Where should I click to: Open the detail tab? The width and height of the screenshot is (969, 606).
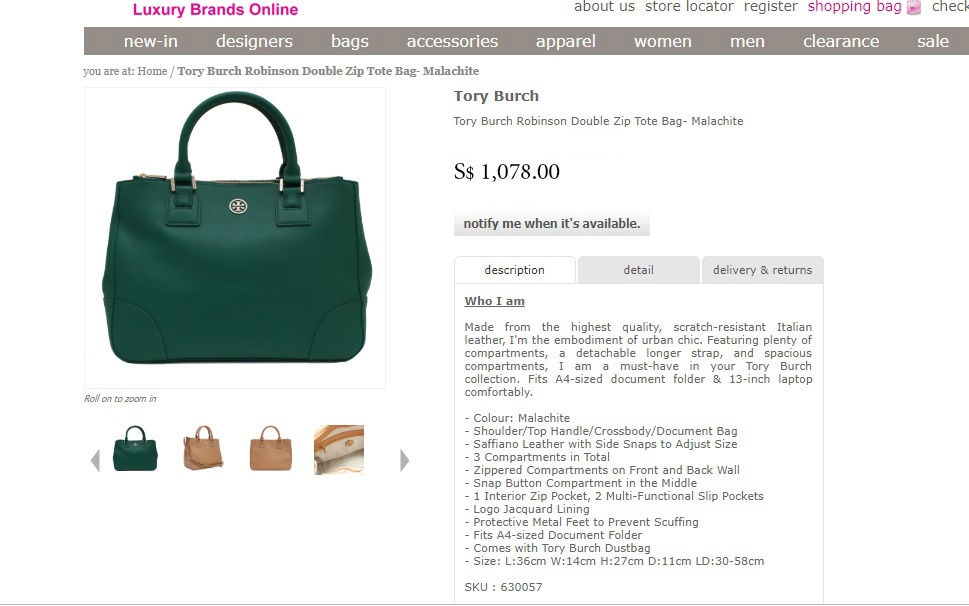click(638, 270)
